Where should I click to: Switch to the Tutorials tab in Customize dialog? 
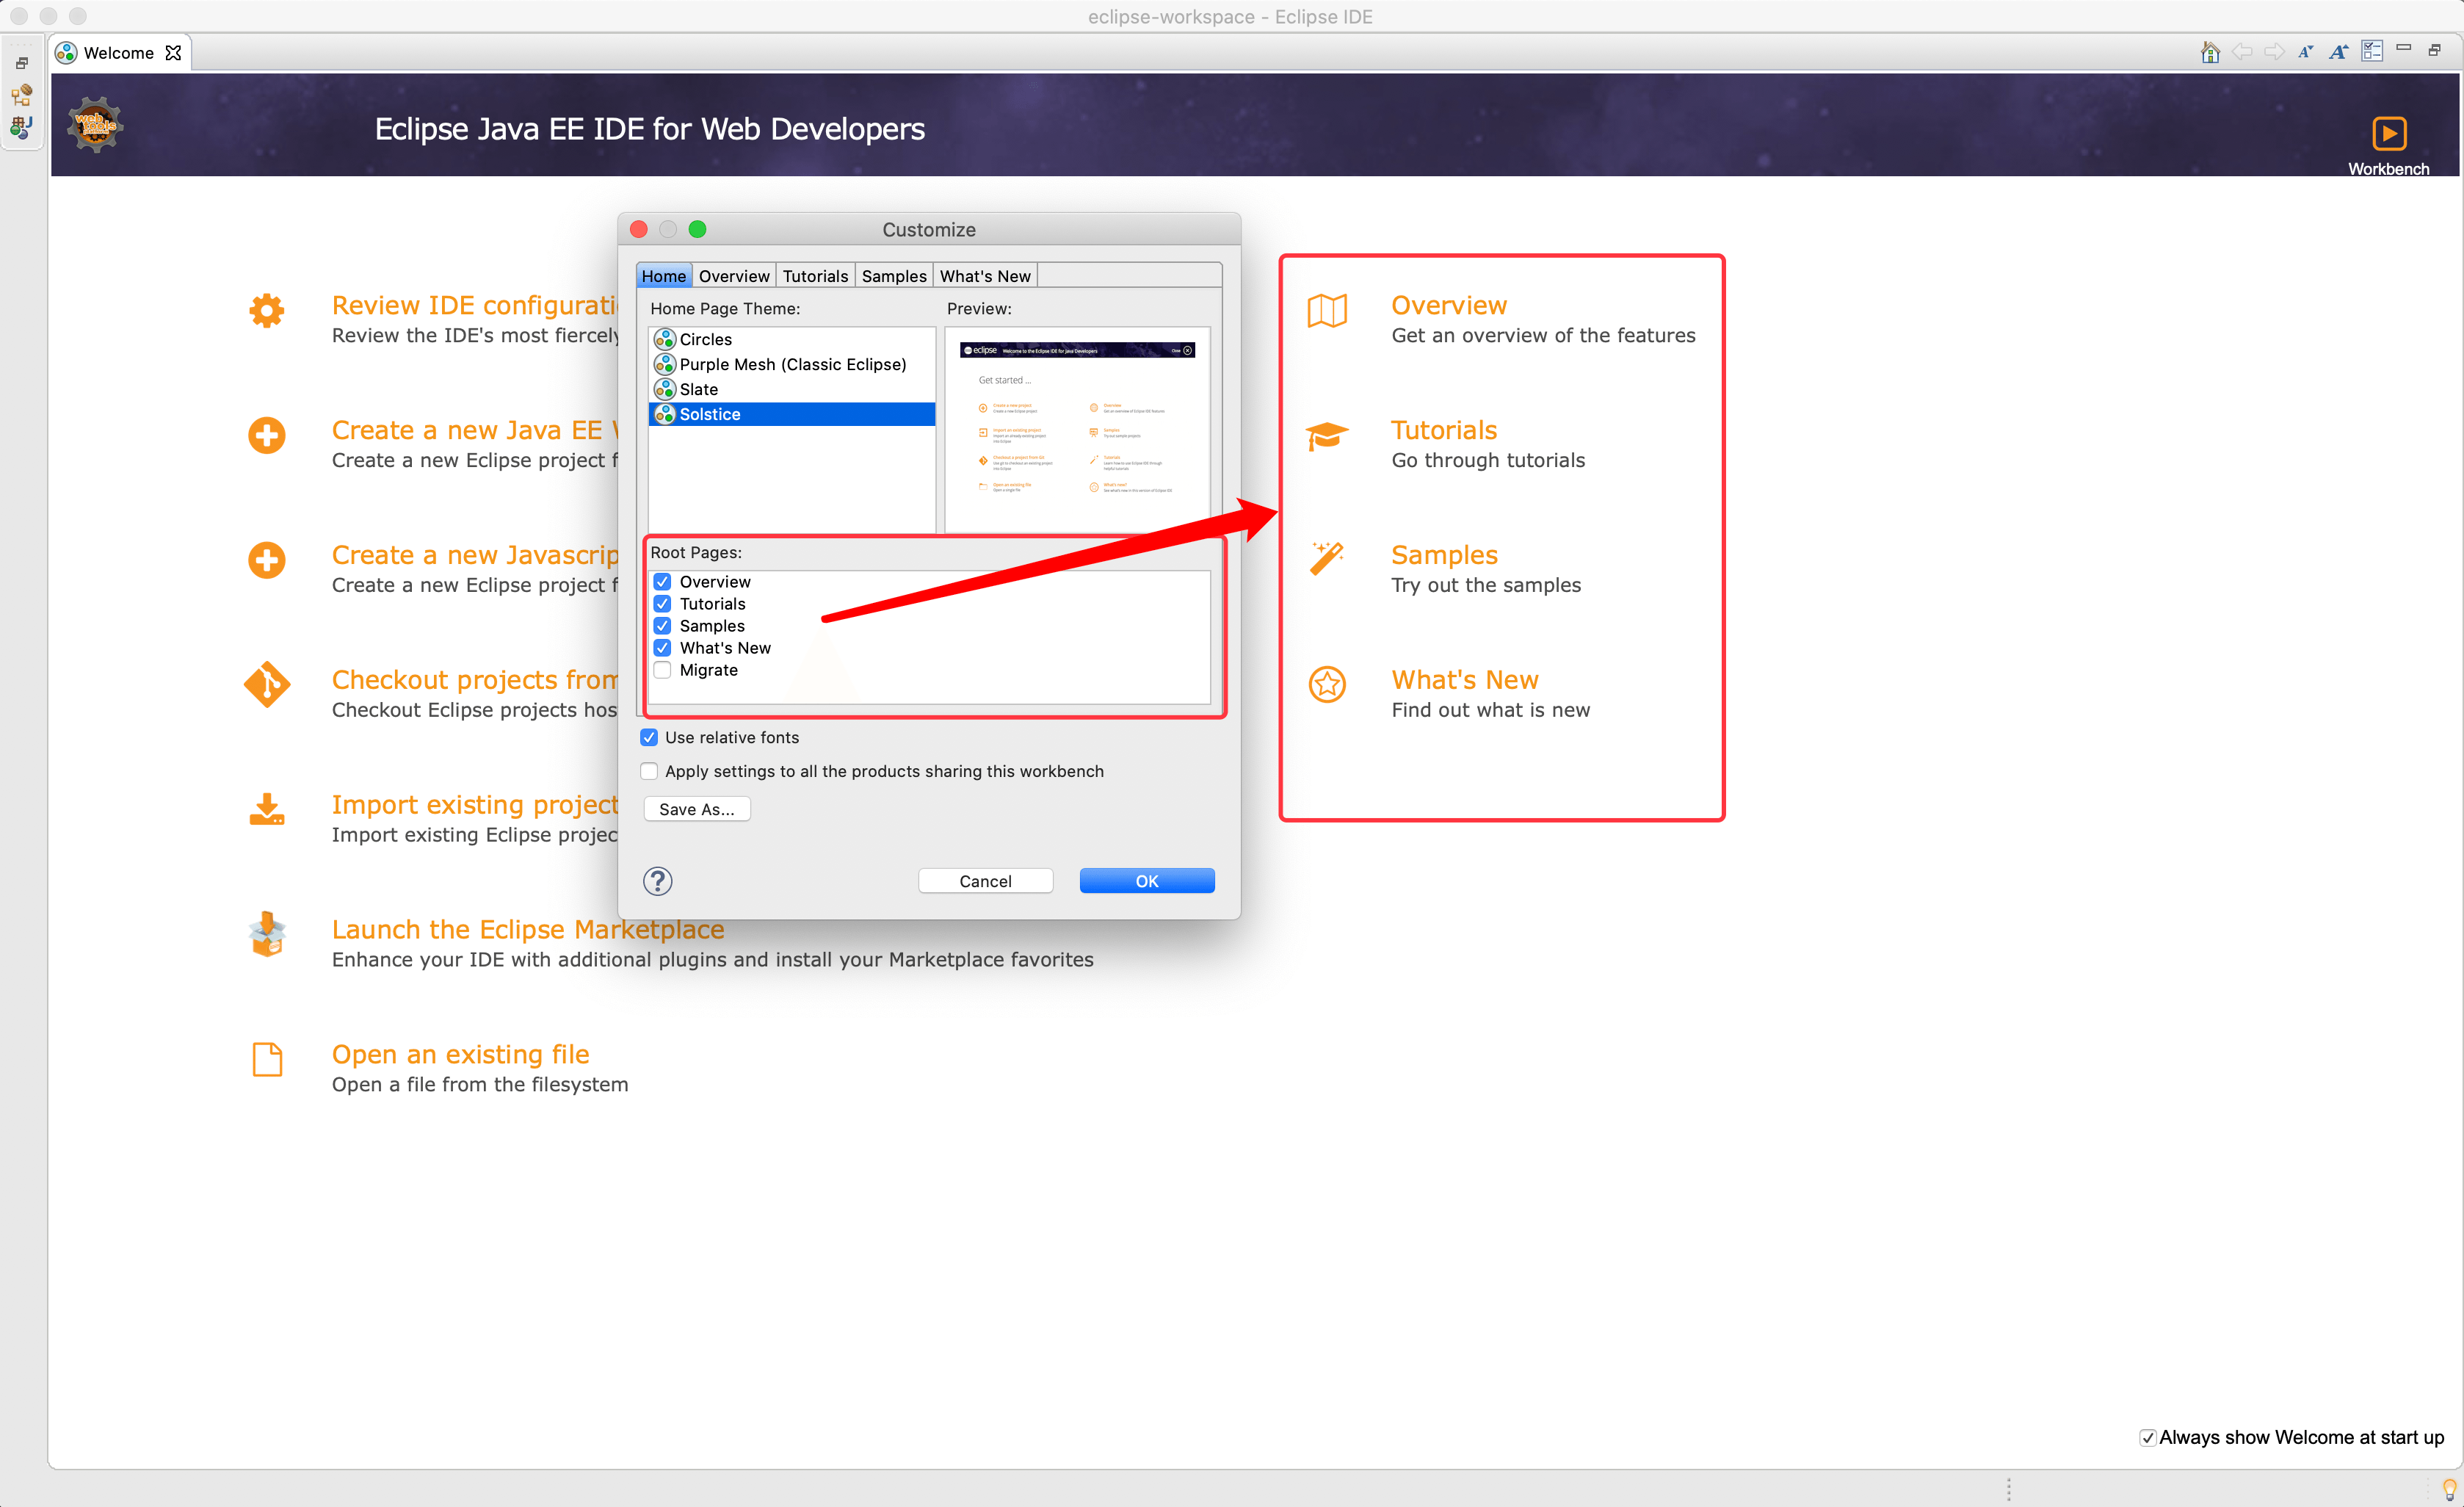pos(815,276)
